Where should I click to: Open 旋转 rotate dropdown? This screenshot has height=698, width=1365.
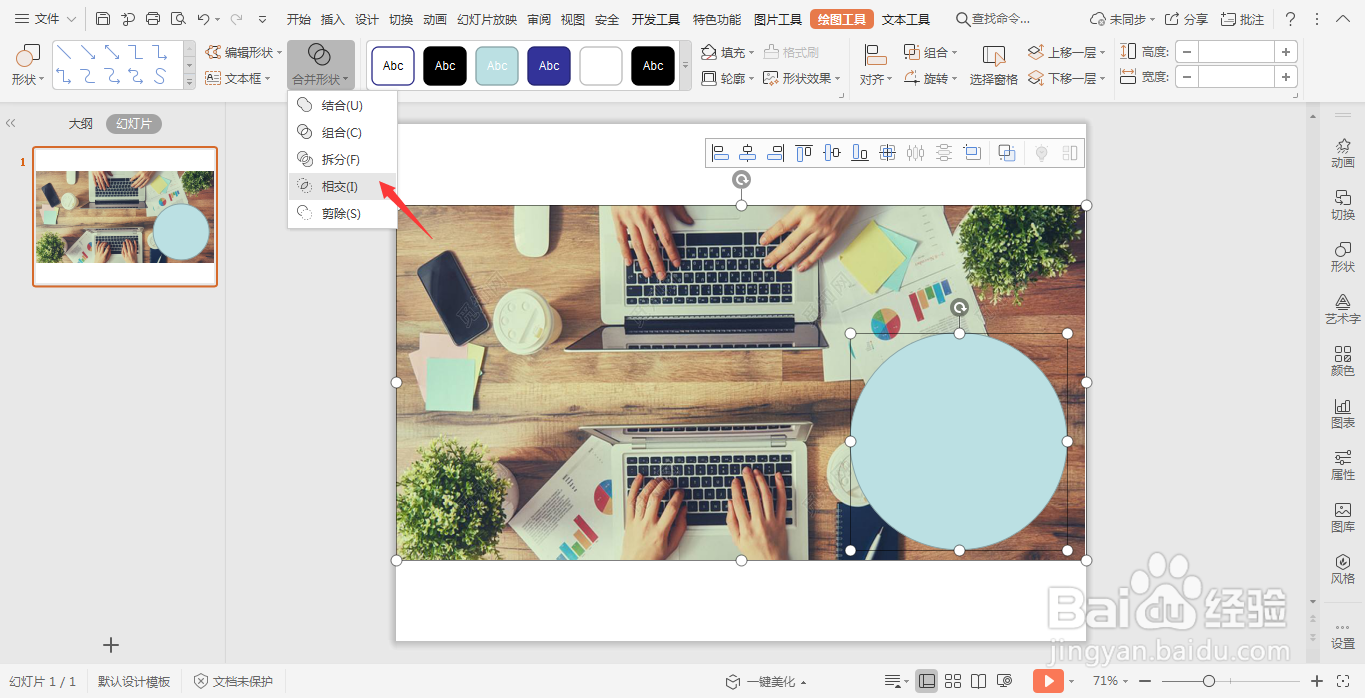(x=931, y=78)
